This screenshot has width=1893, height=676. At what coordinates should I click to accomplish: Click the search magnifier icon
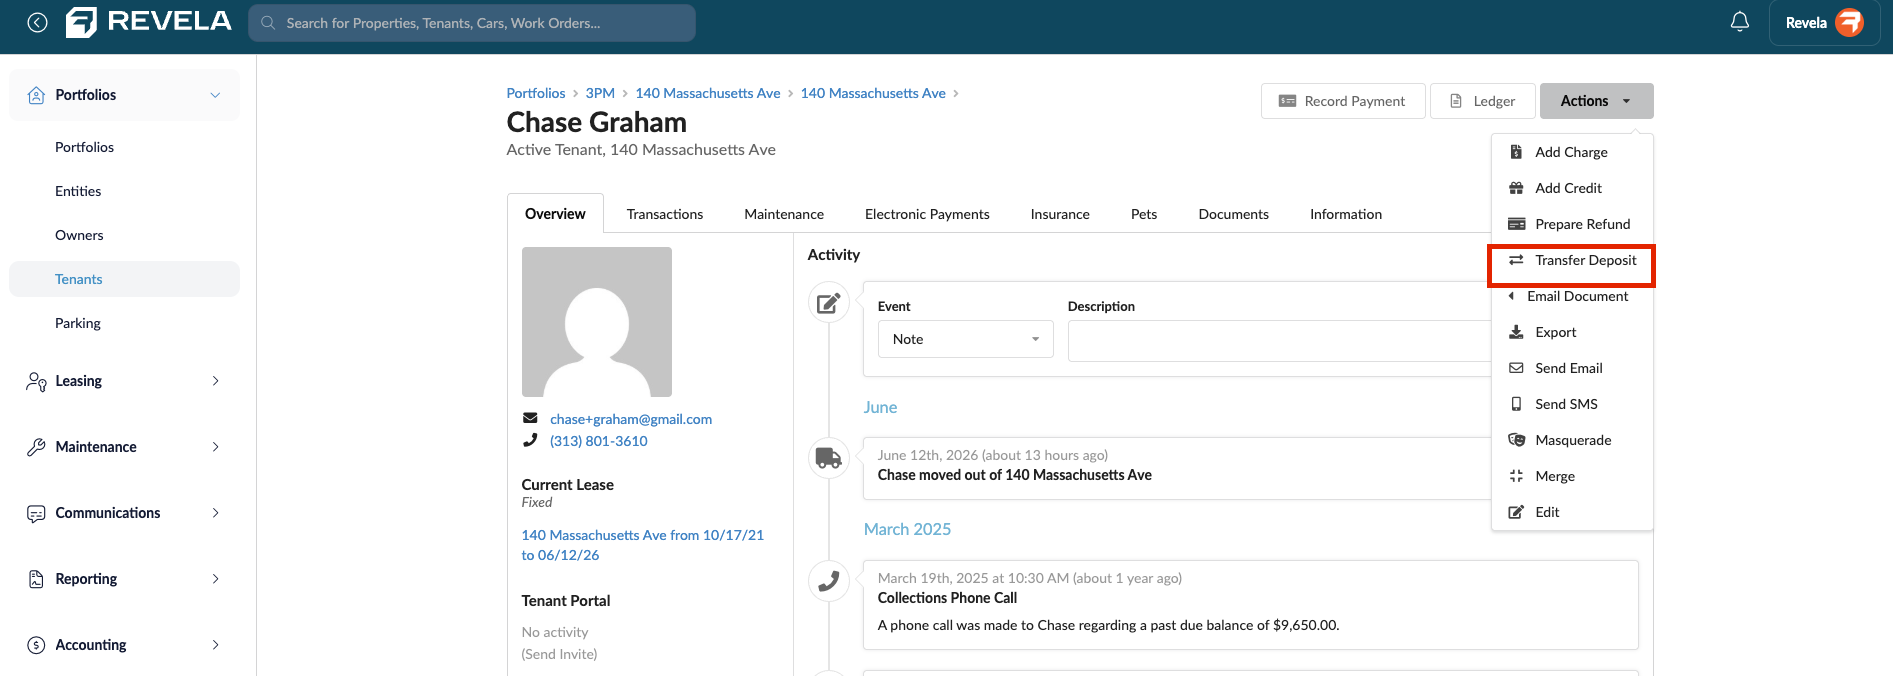click(x=268, y=23)
